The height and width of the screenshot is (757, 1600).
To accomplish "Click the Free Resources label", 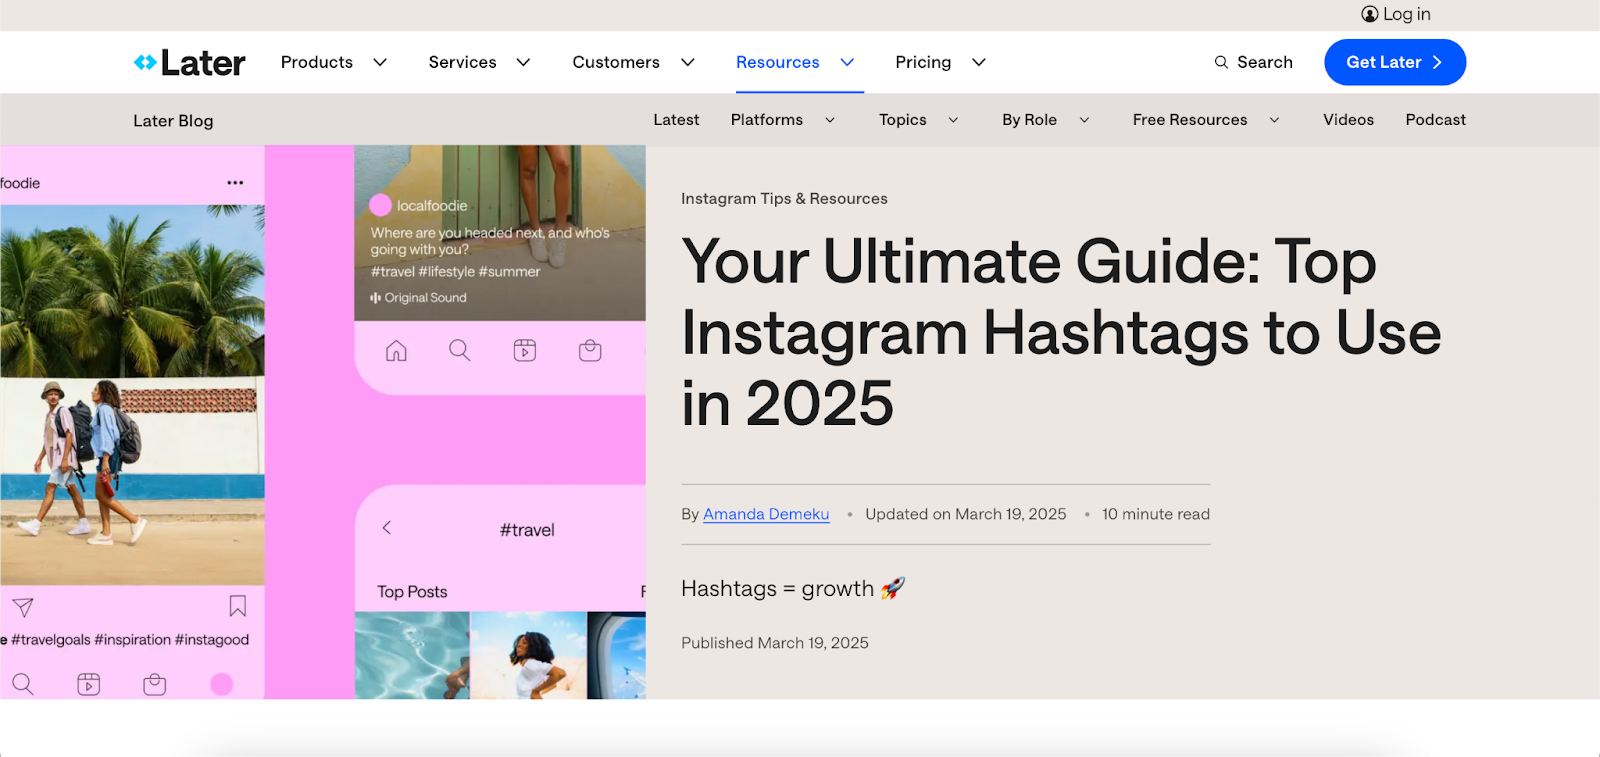I will 1190,120.
